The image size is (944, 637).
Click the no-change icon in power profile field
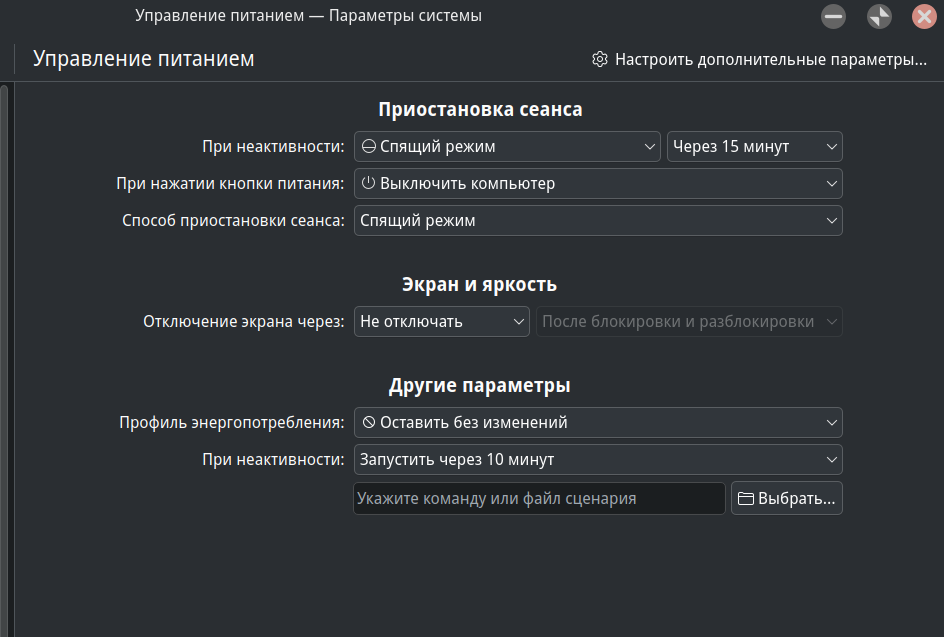[368, 422]
